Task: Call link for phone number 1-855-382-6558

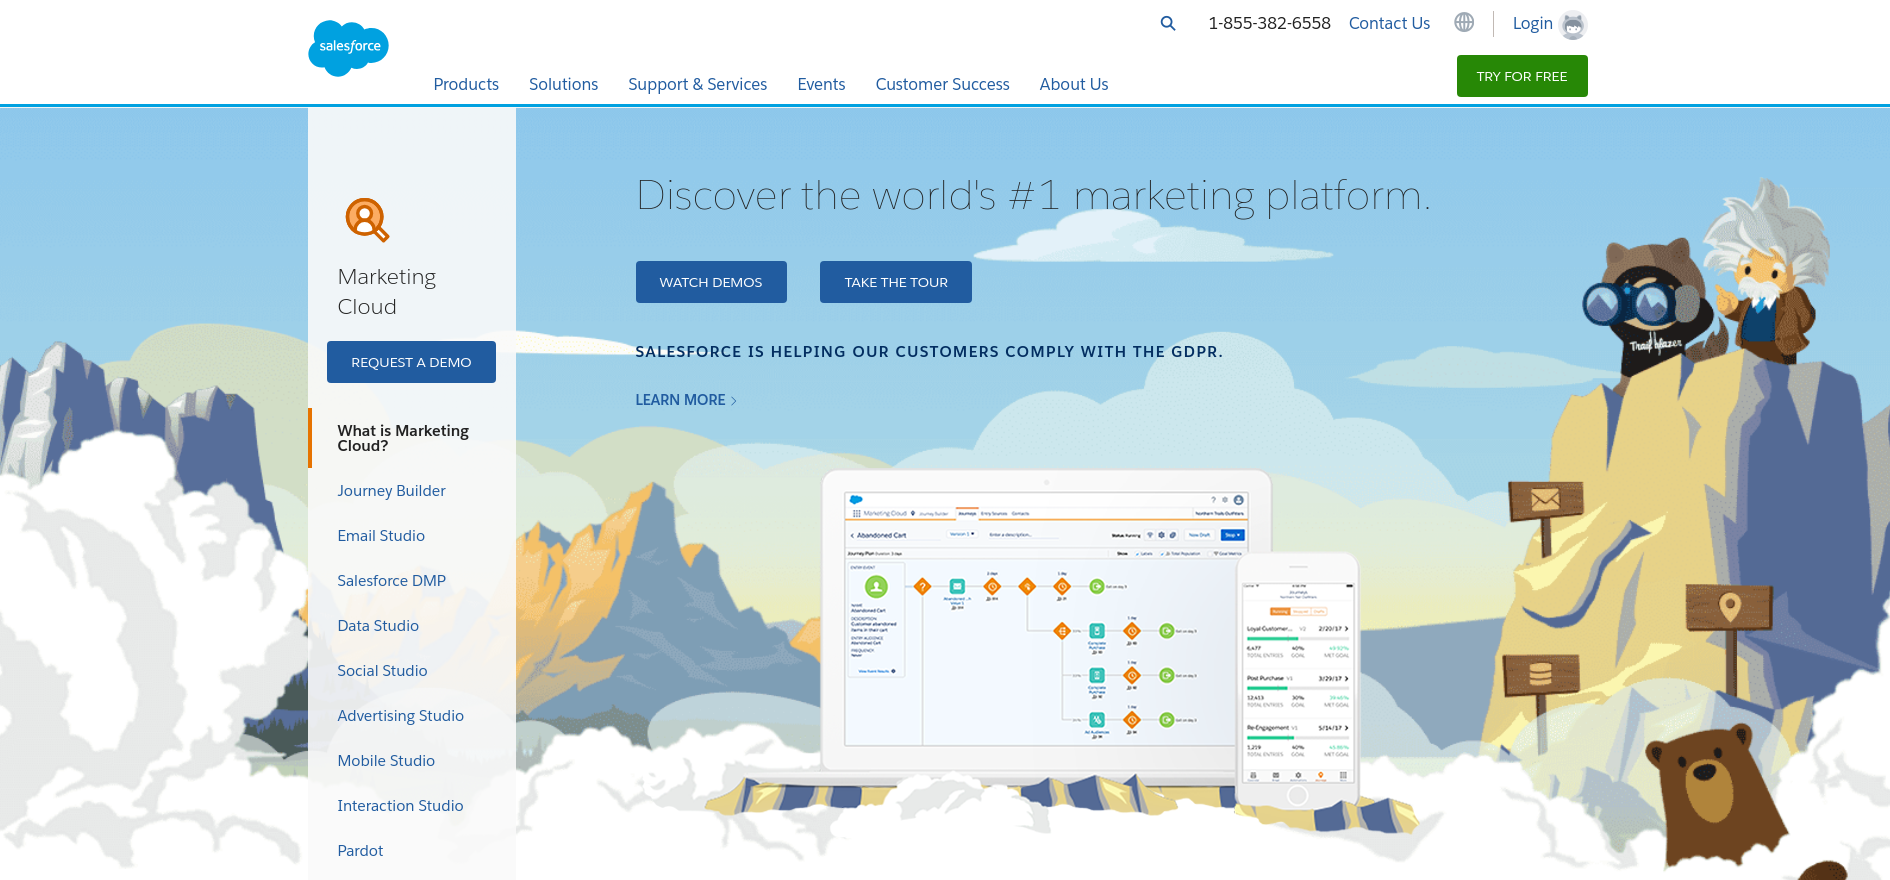Action: [1269, 23]
